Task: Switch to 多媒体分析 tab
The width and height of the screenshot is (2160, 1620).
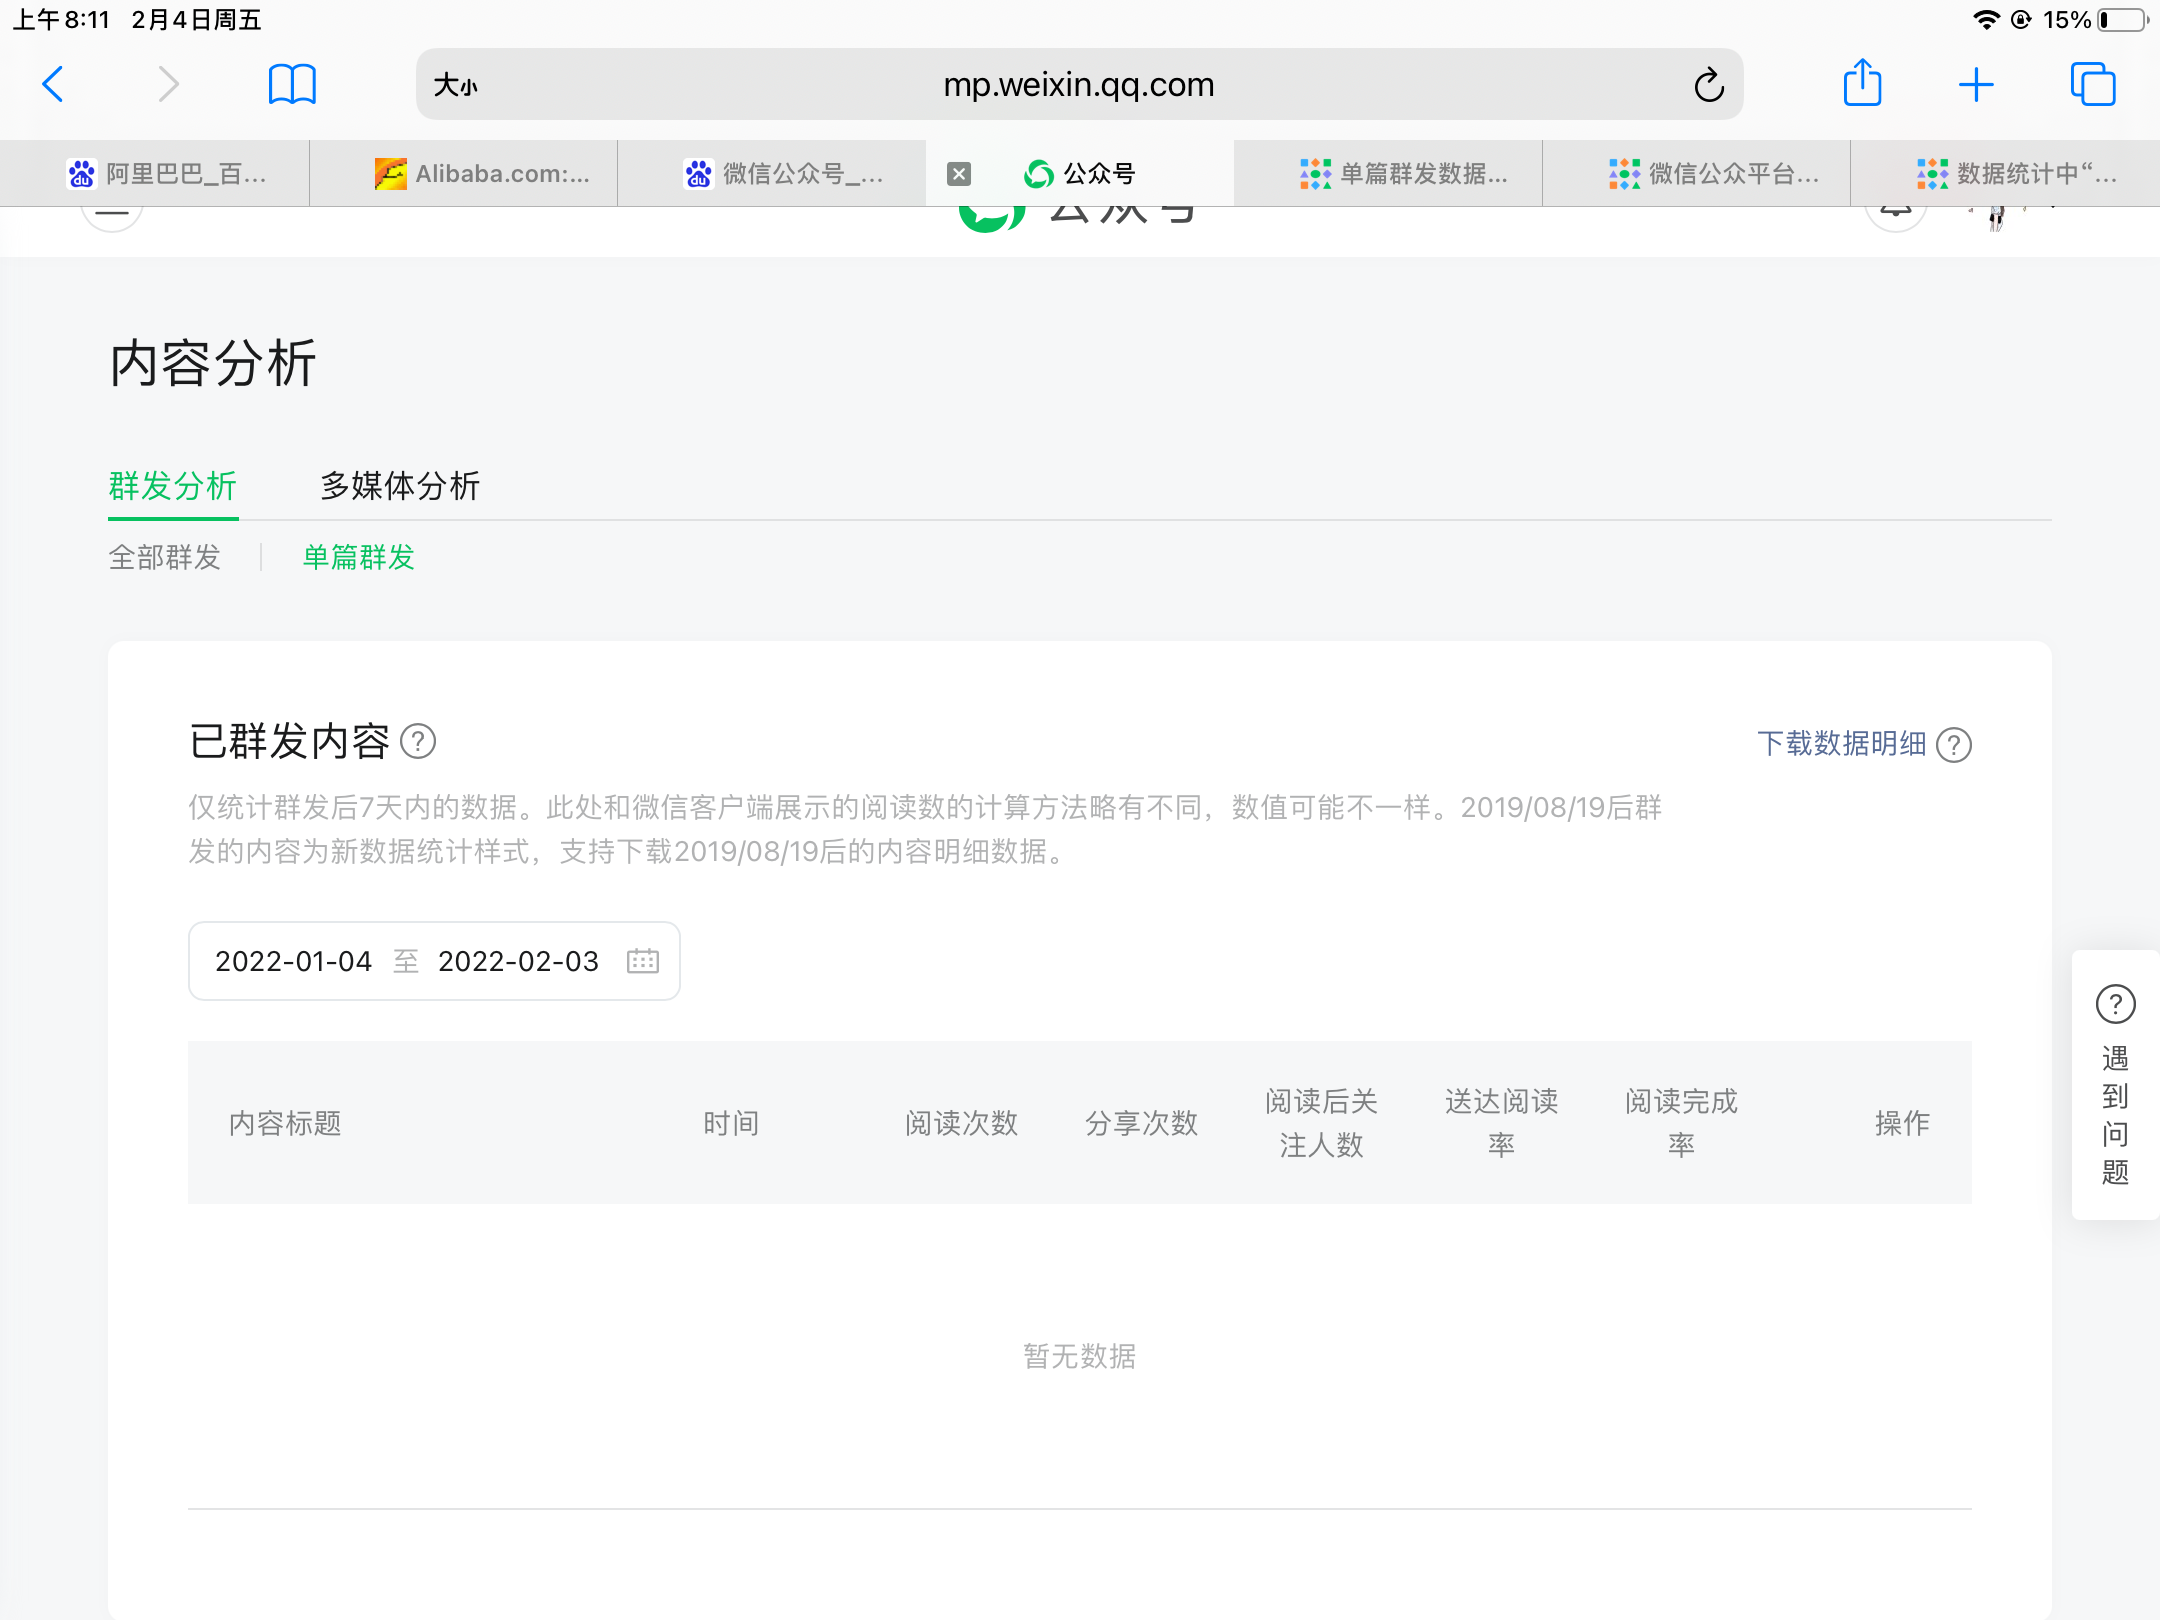Action: (x=400, y=486)
